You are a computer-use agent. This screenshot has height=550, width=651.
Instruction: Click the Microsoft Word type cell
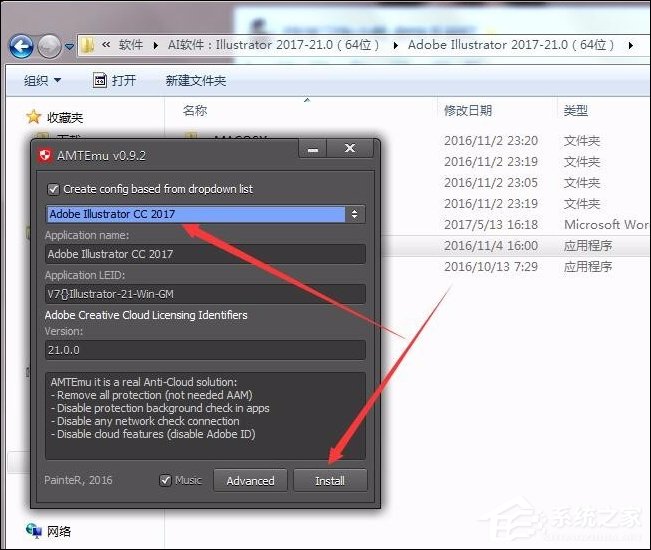tap(606, 225)
